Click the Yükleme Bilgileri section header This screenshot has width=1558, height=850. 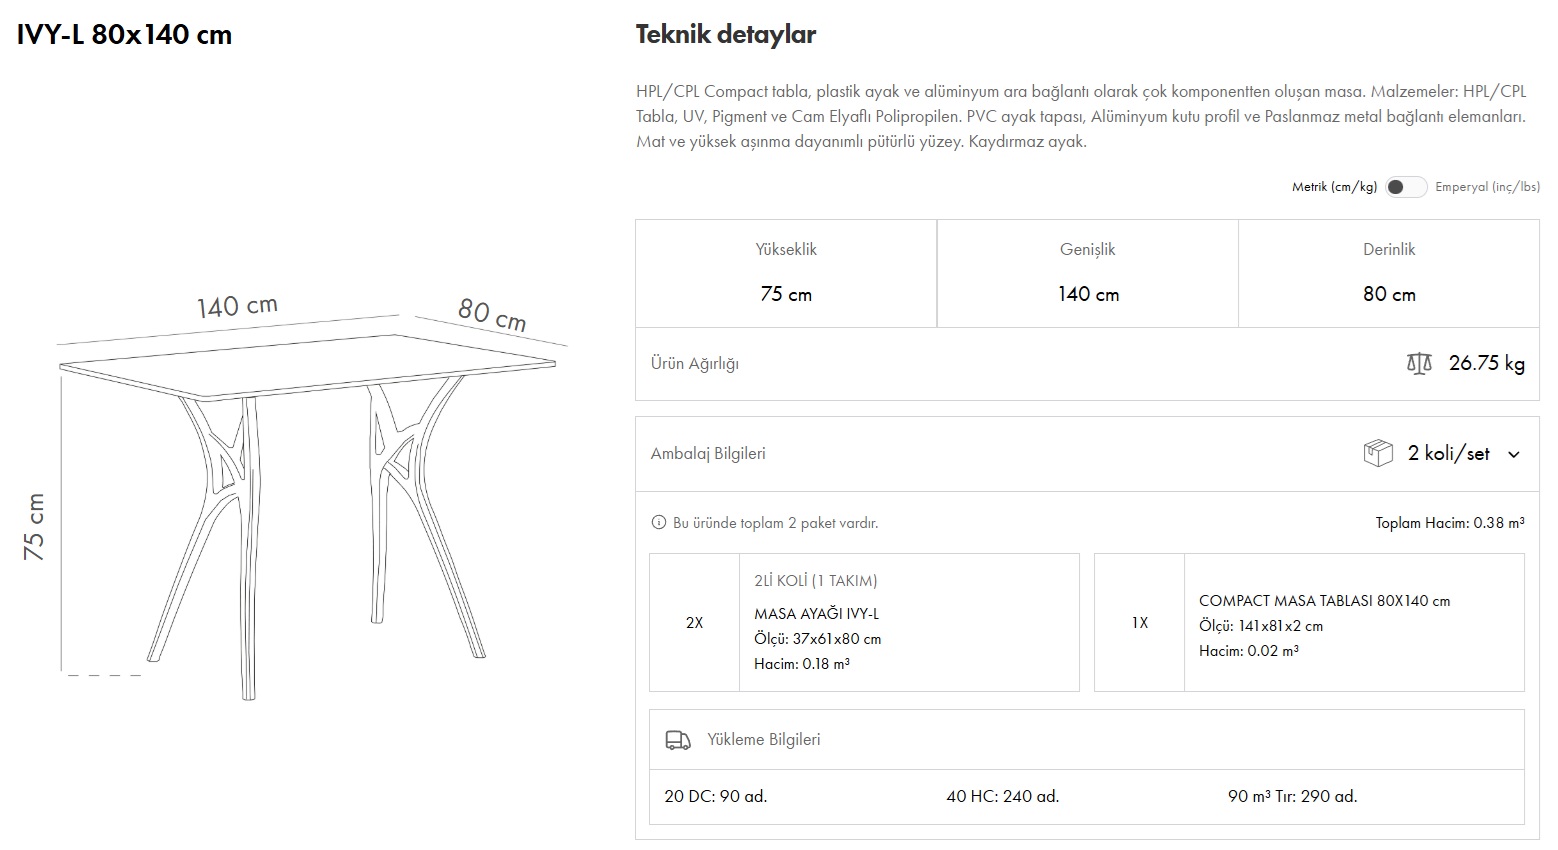click(763, 740)
